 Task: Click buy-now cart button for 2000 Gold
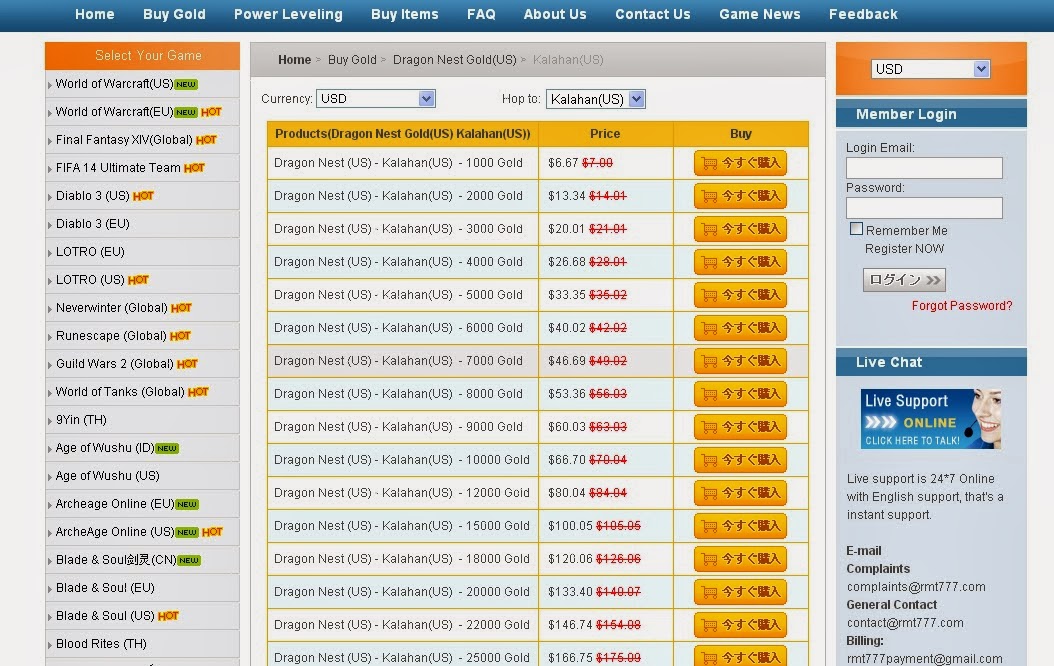(x=740, y=196)
